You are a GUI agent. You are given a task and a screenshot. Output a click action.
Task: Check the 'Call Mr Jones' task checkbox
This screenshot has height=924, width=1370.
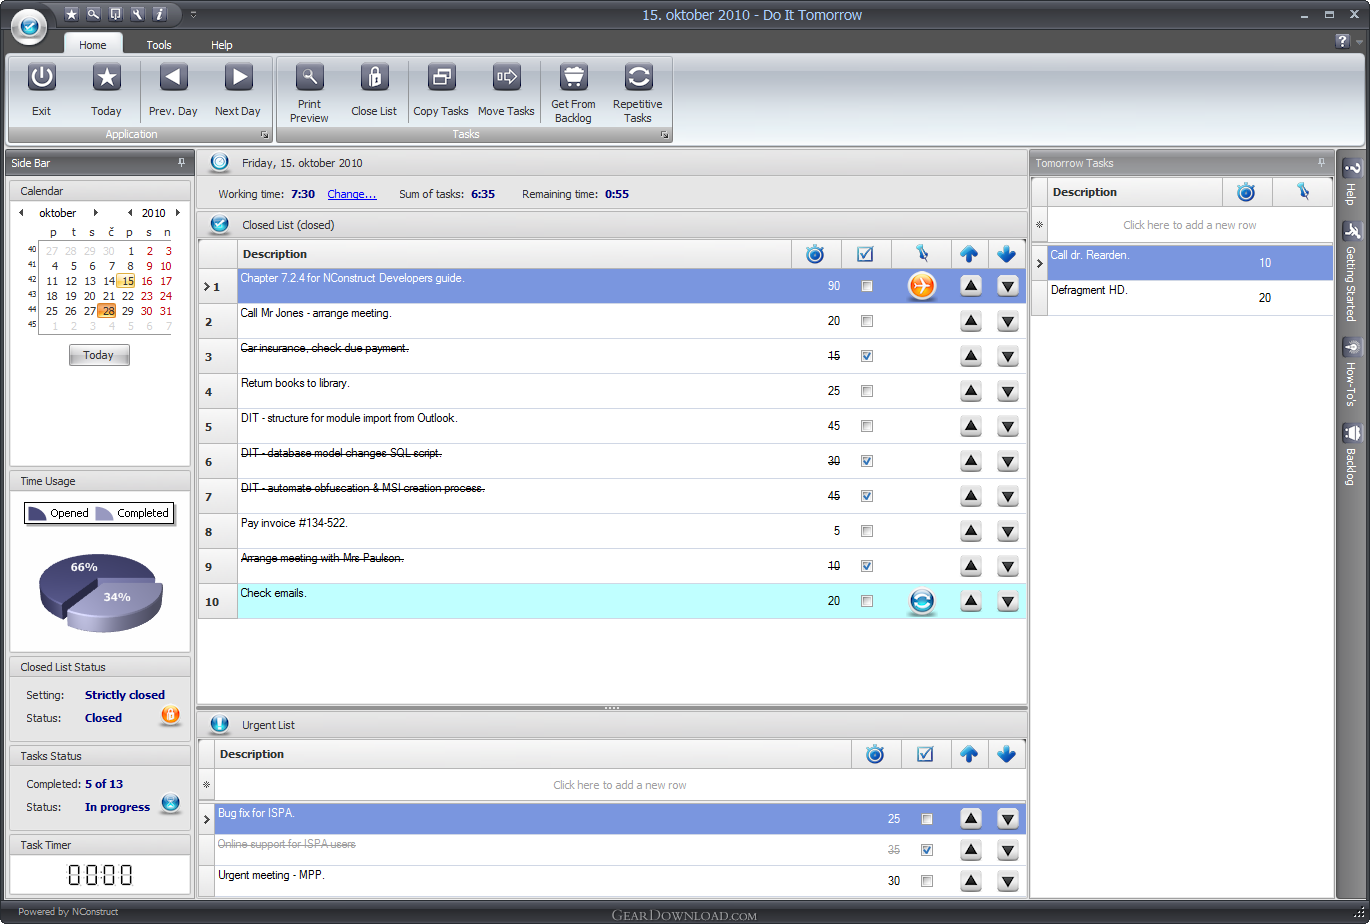click(x=867, y=321)
